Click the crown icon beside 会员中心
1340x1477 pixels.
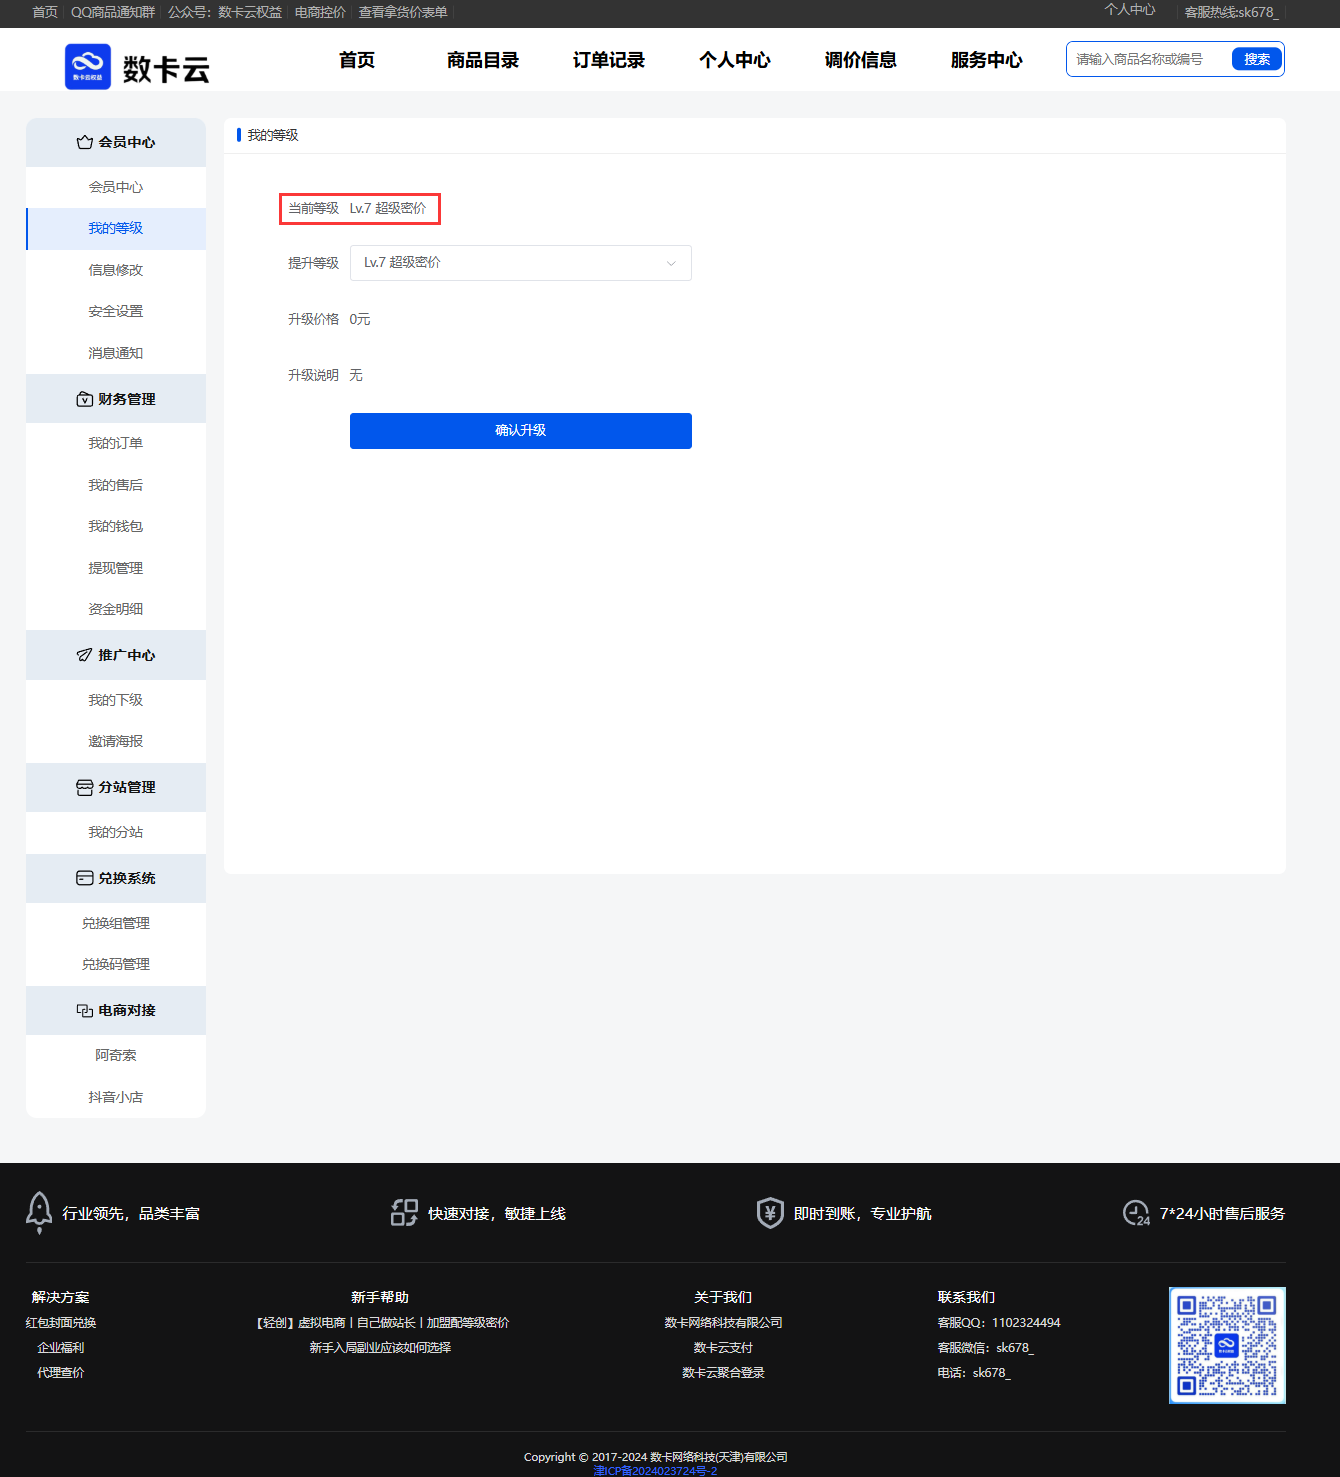tap(85, 143)
